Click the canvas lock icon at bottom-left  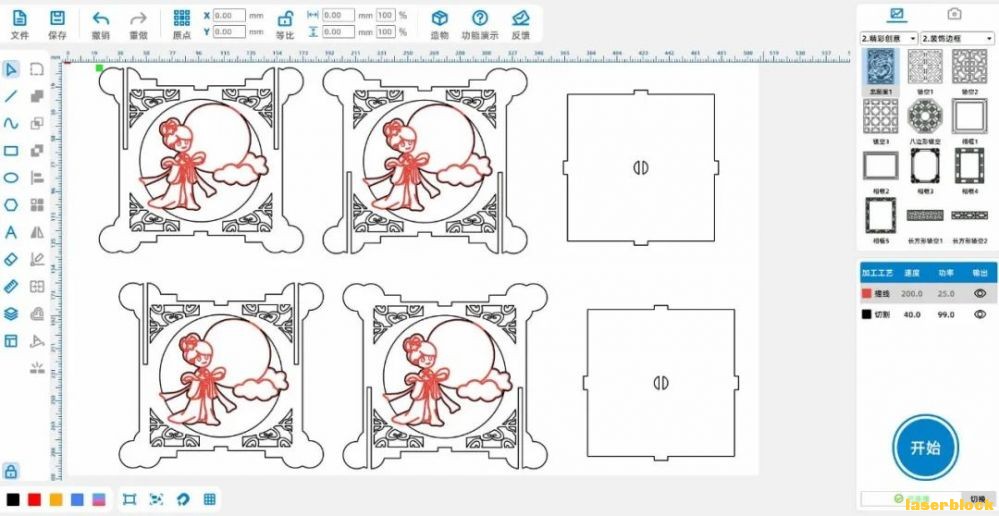(11, 471)
